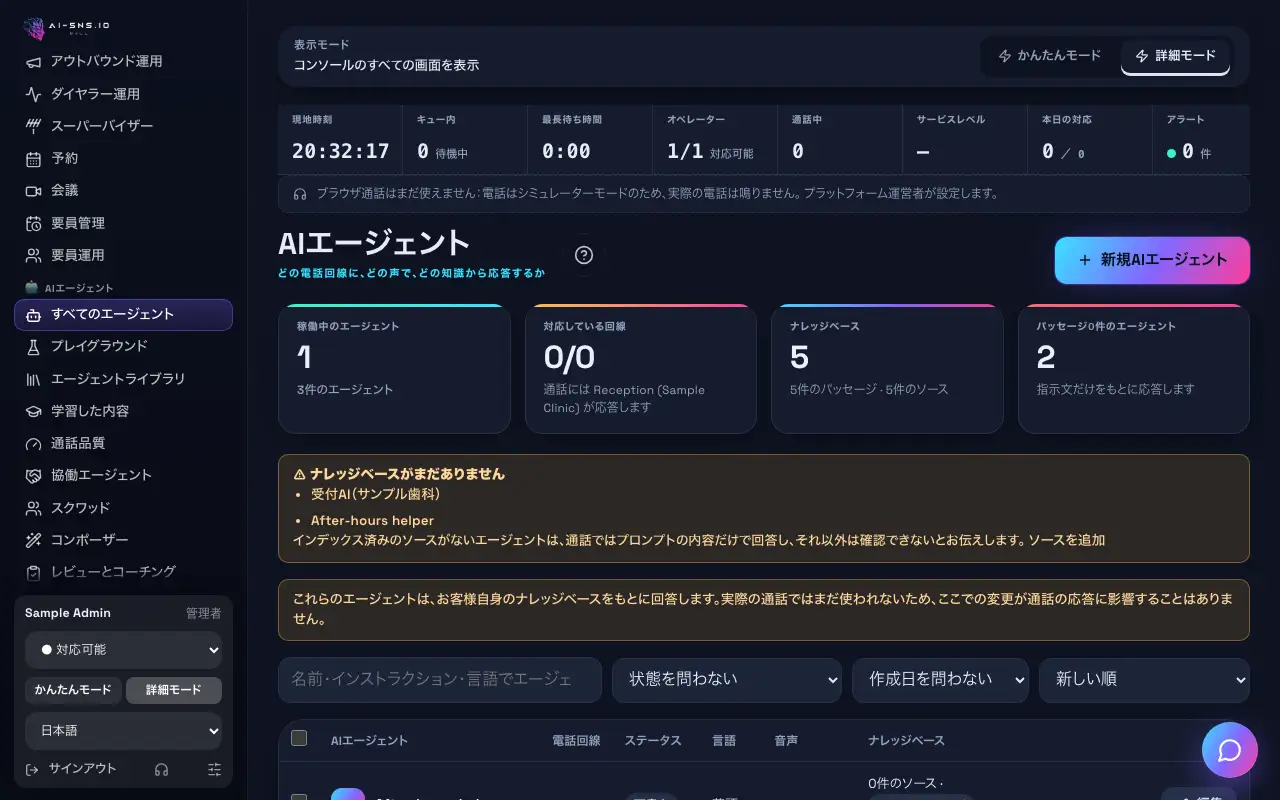The width and height of the screenshot is (1280, 800).
Task: Click the サービスレベル tile
Action: (965, 140)
